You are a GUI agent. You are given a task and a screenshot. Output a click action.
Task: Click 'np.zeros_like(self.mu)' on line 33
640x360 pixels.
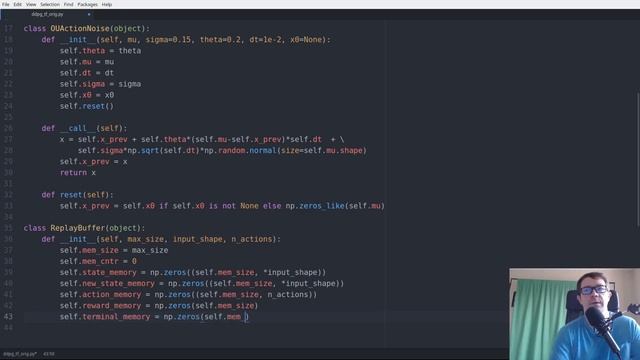coord(335,206)
